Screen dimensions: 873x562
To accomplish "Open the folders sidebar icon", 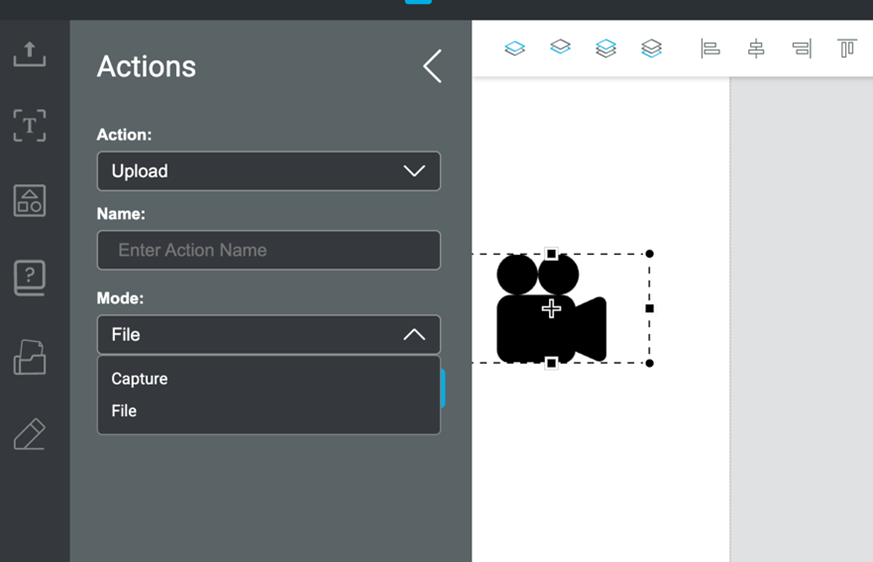I will tap(30, 356).
